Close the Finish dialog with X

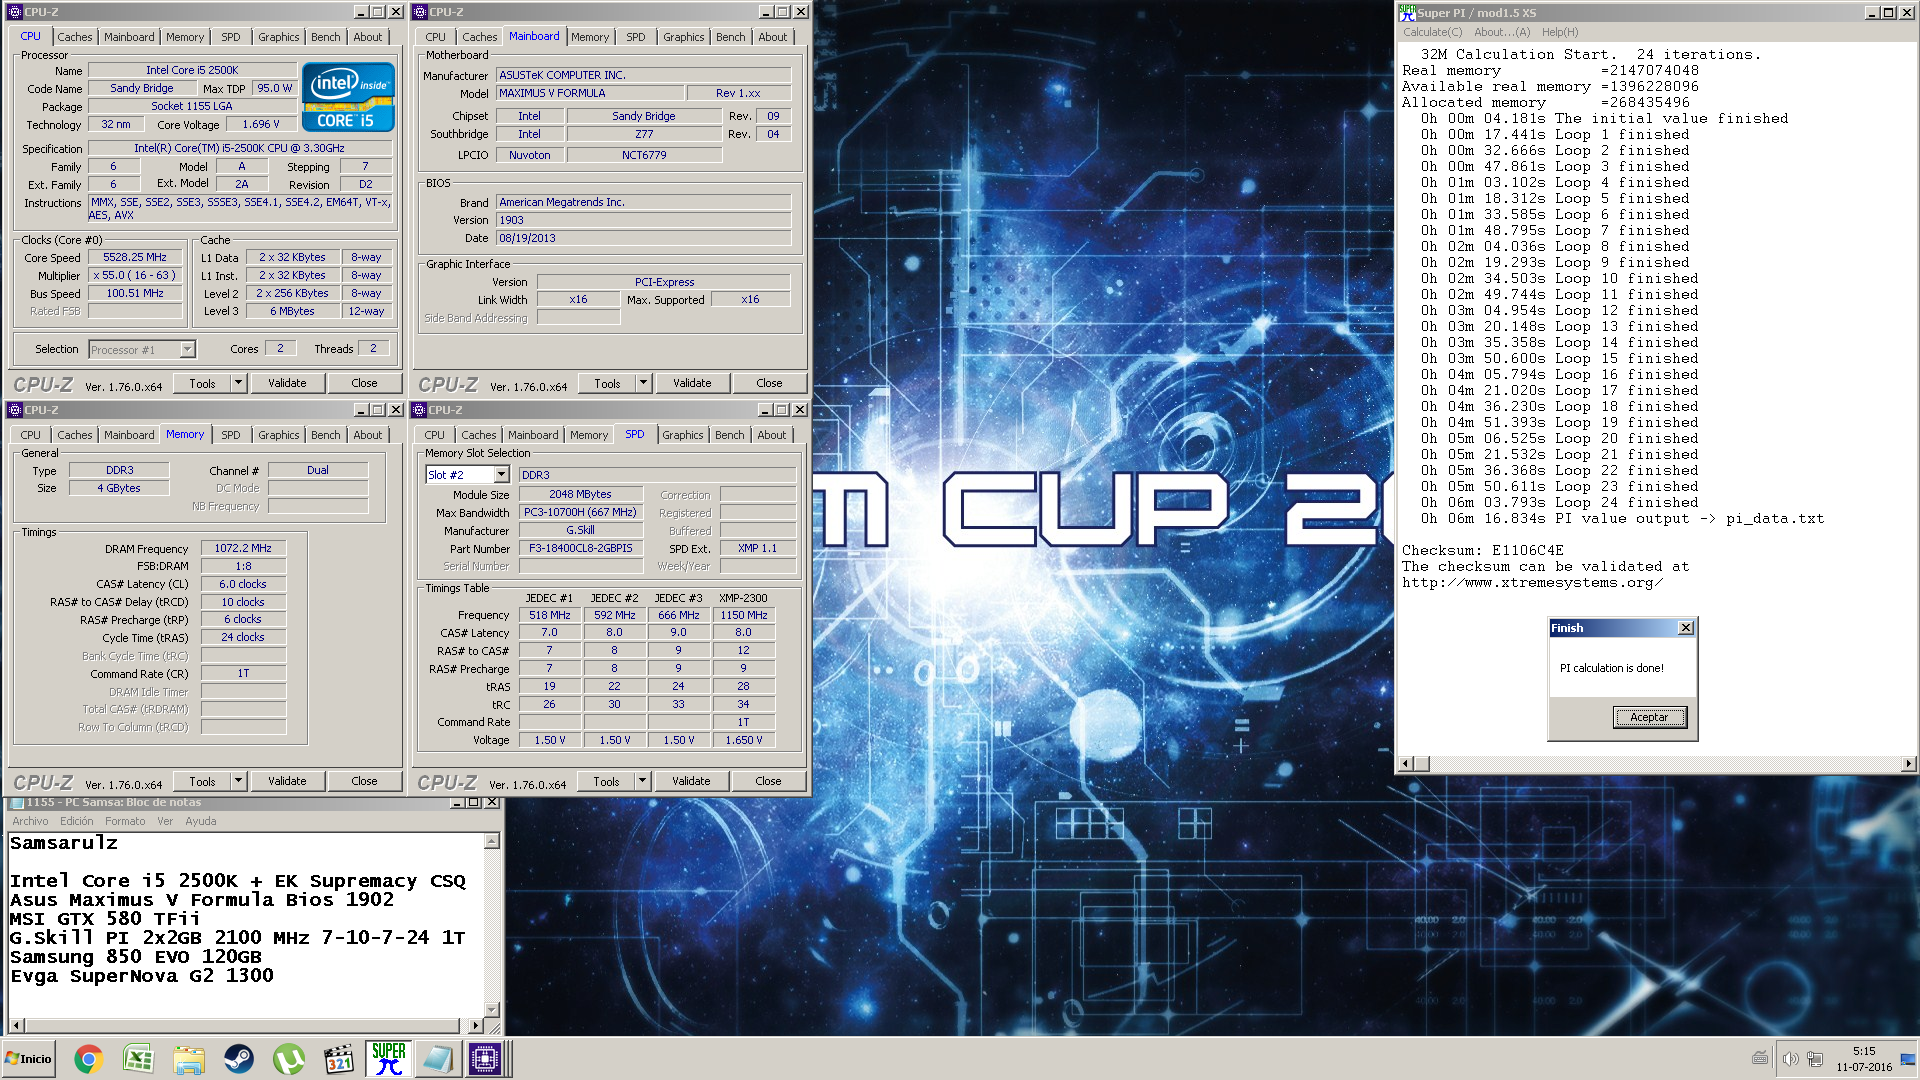pos(1686,628)
